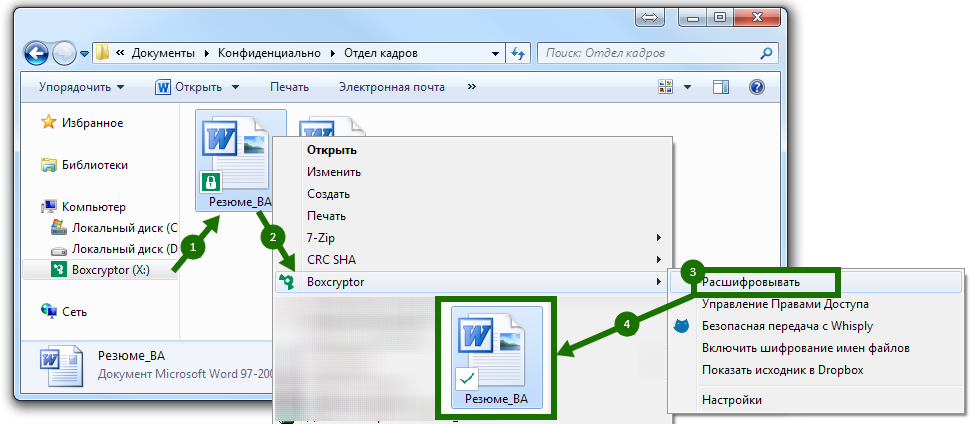974x424 pixels.
Task: Open view options dropdown arrow
Action: point(688,87)
